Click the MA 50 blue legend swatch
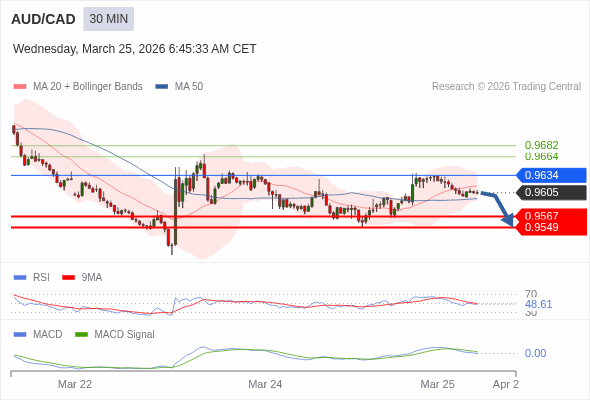590x400 pixels. (162, 87)
